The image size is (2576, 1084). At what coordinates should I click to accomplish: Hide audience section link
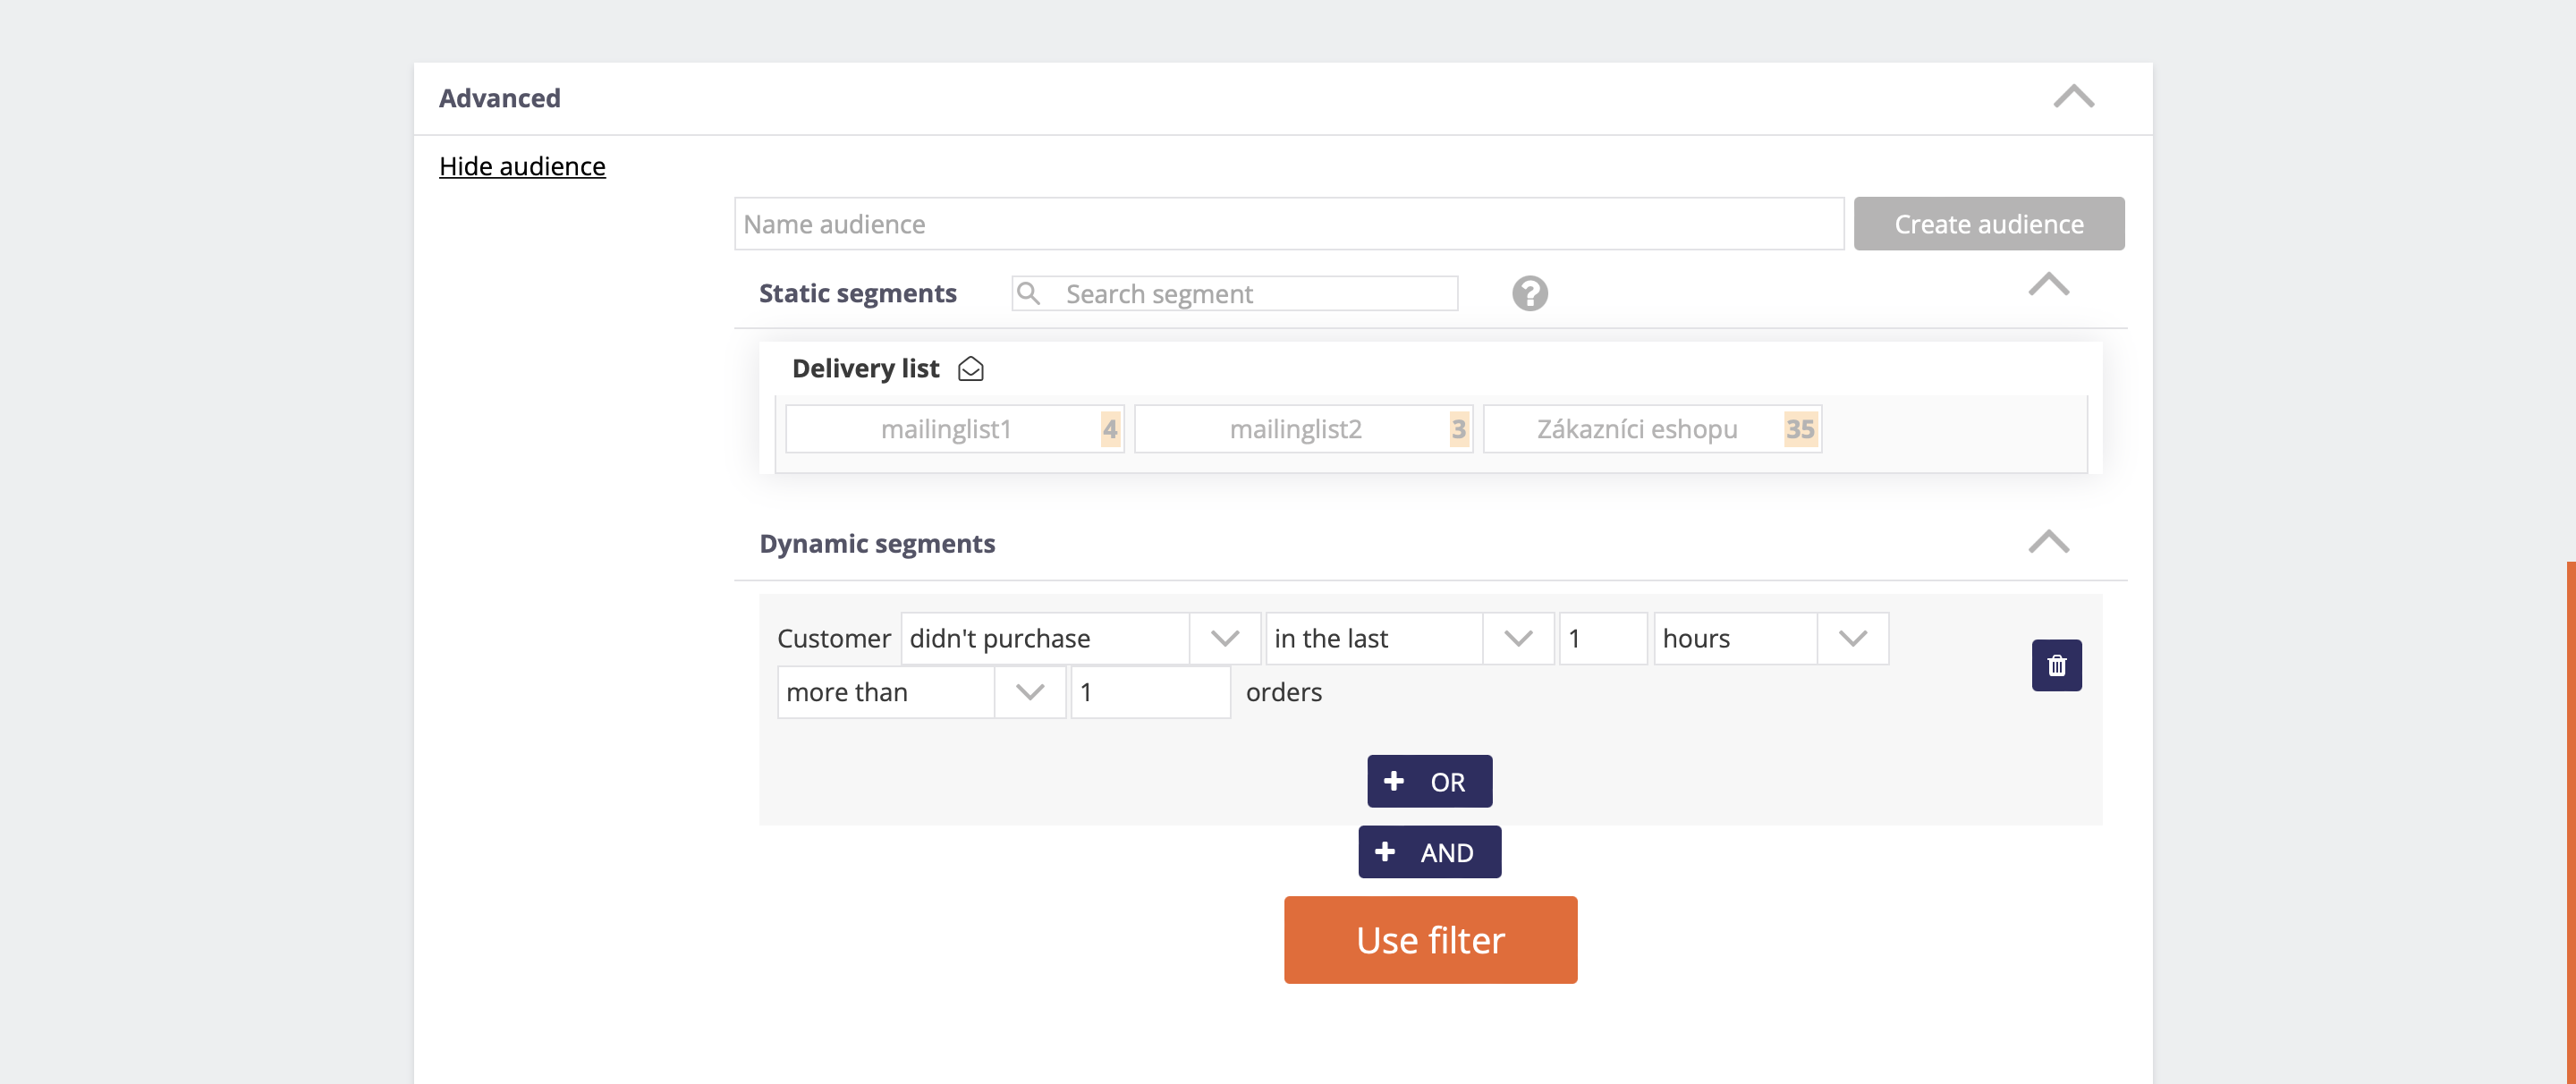tap(522, 165)
